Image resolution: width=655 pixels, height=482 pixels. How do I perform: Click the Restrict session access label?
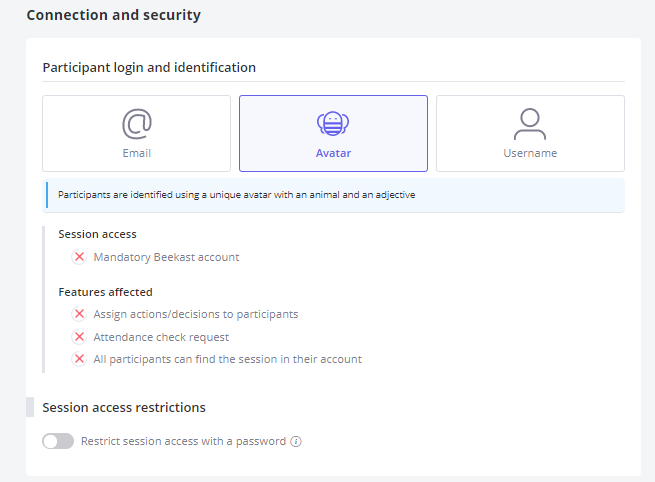coord(183,441)
